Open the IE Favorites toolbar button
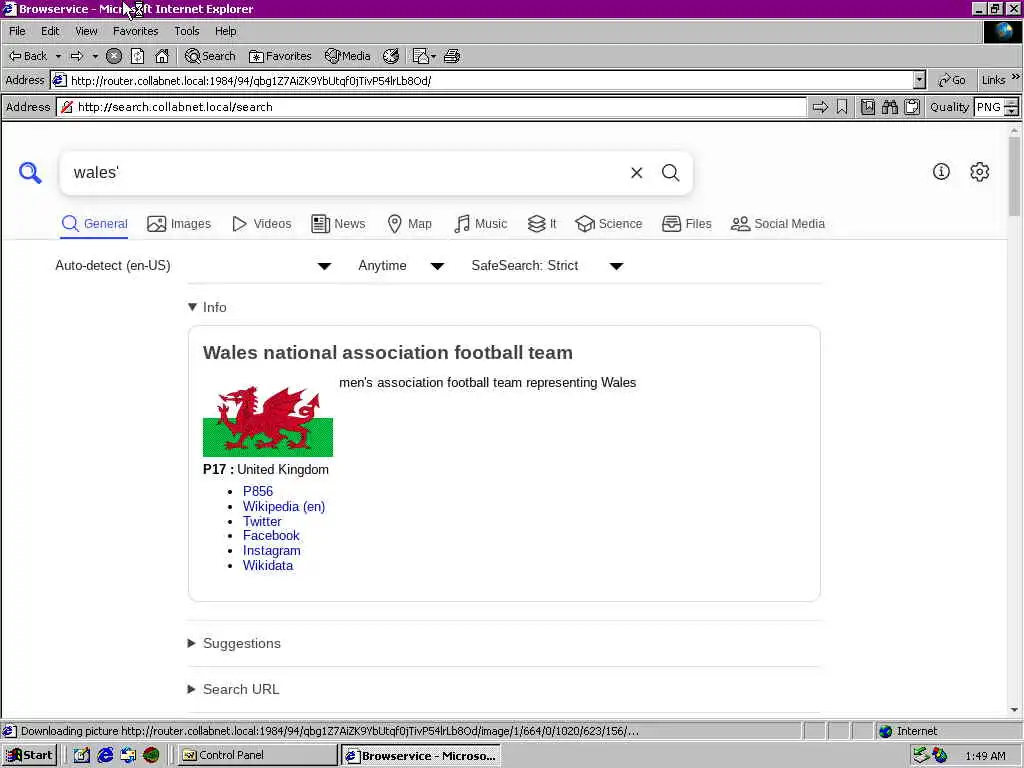Viewport: 1024px width, 768px height. (280, 56)
